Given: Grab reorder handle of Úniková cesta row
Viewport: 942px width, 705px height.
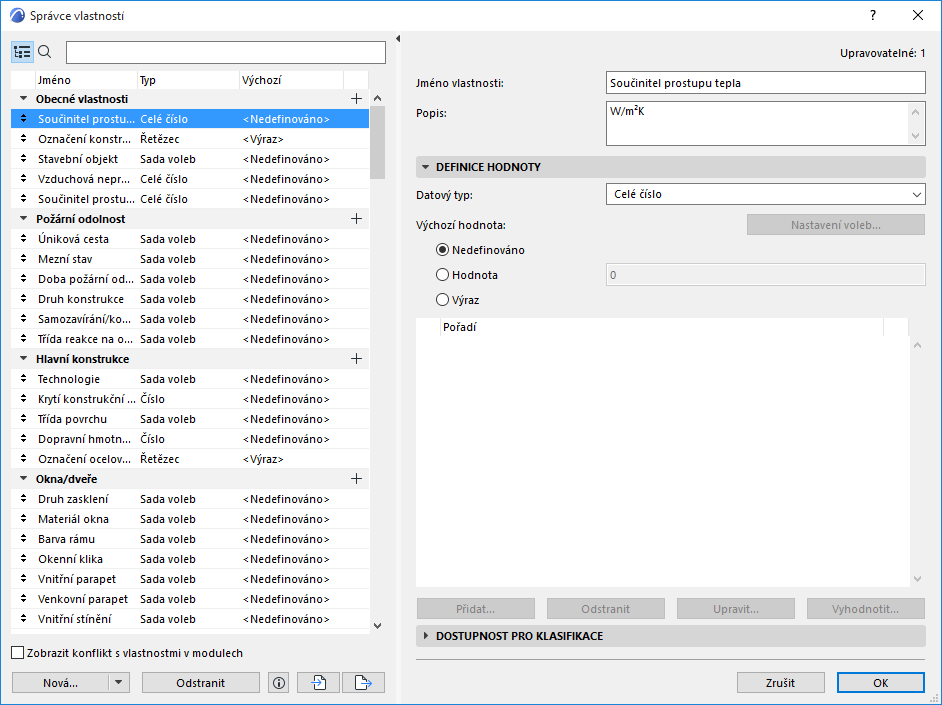Looking at the screenshot, I should point(23,238).
